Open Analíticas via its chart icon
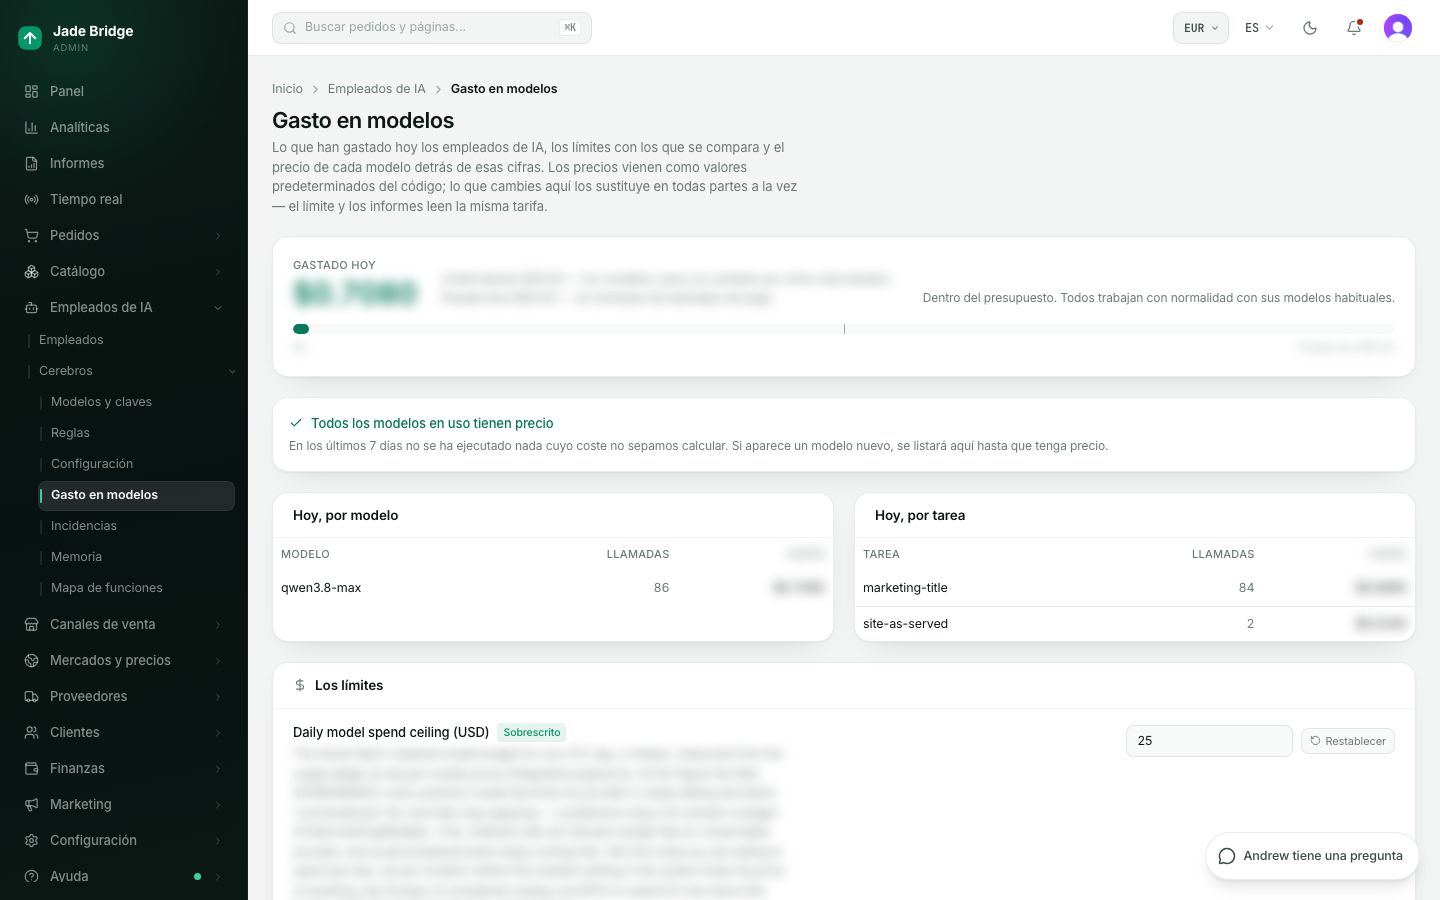 click(31, 127)
